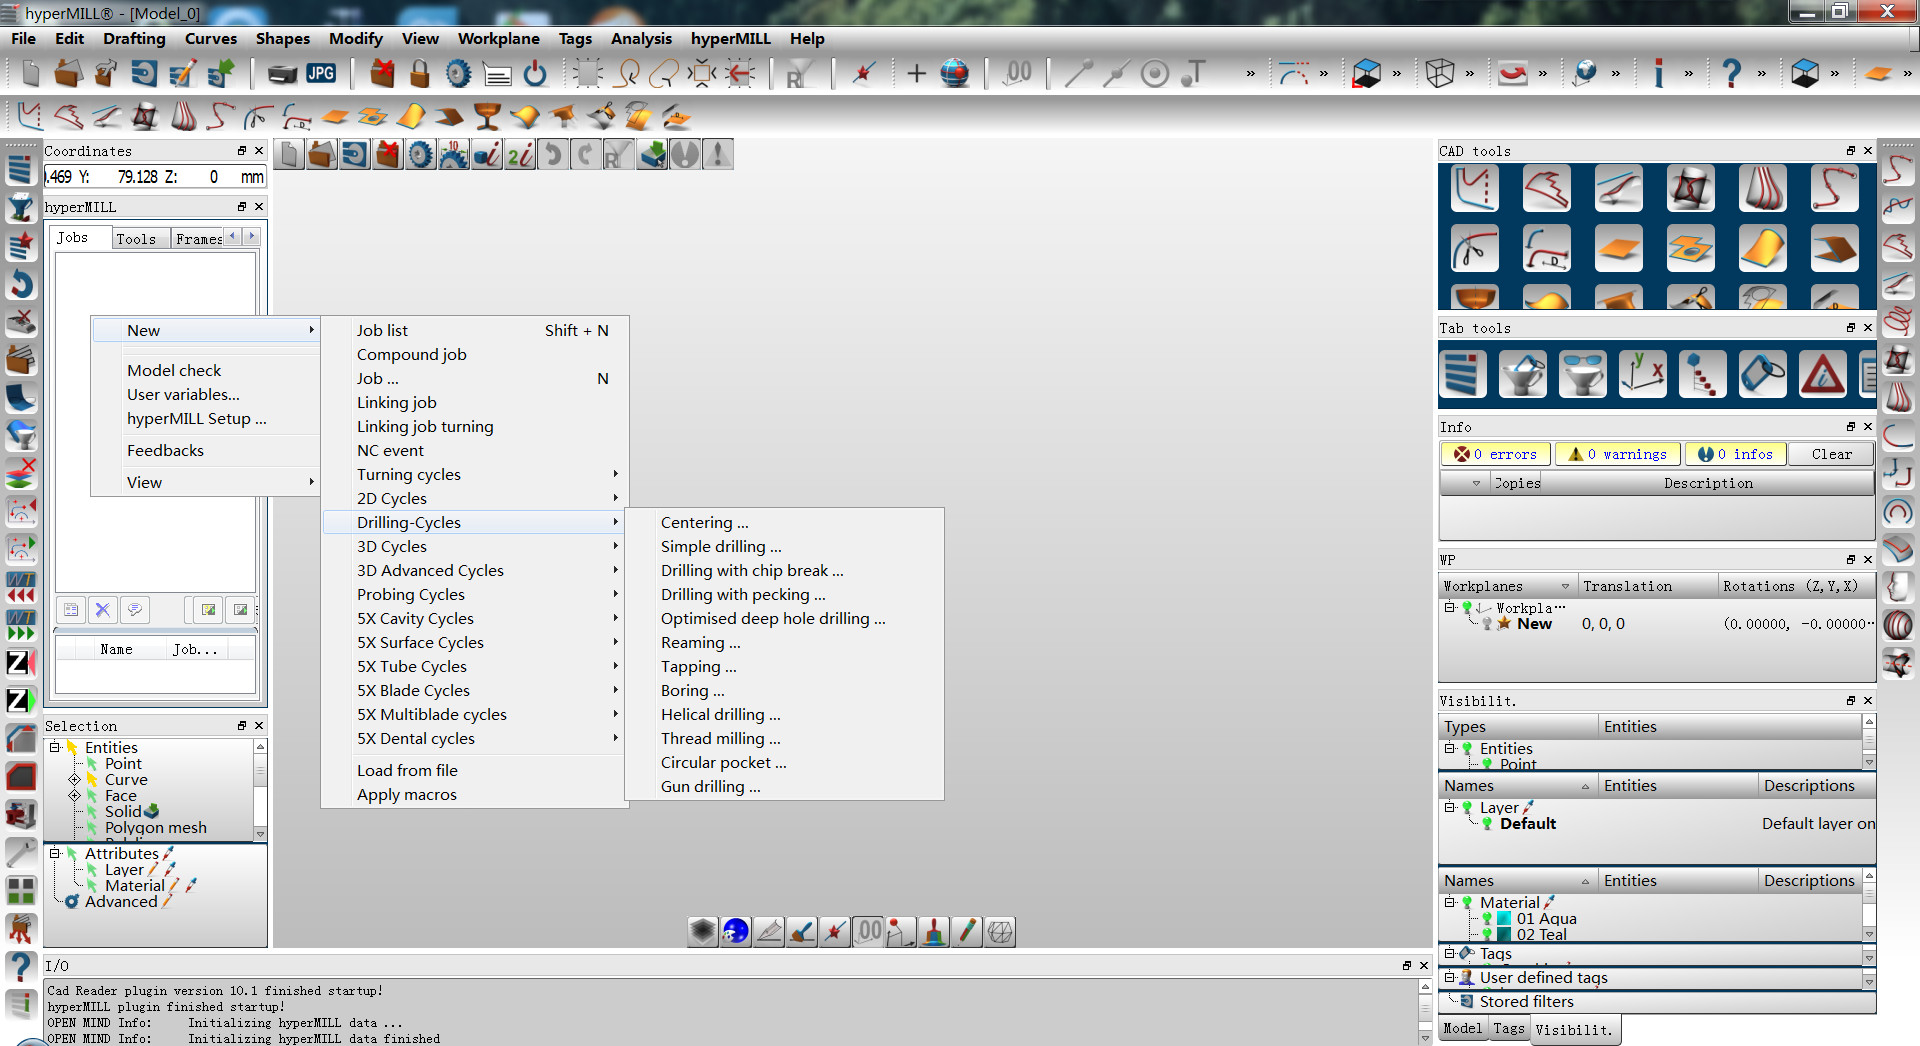Click the red helix curve icon in right sidebar

tap(1898, 322)
